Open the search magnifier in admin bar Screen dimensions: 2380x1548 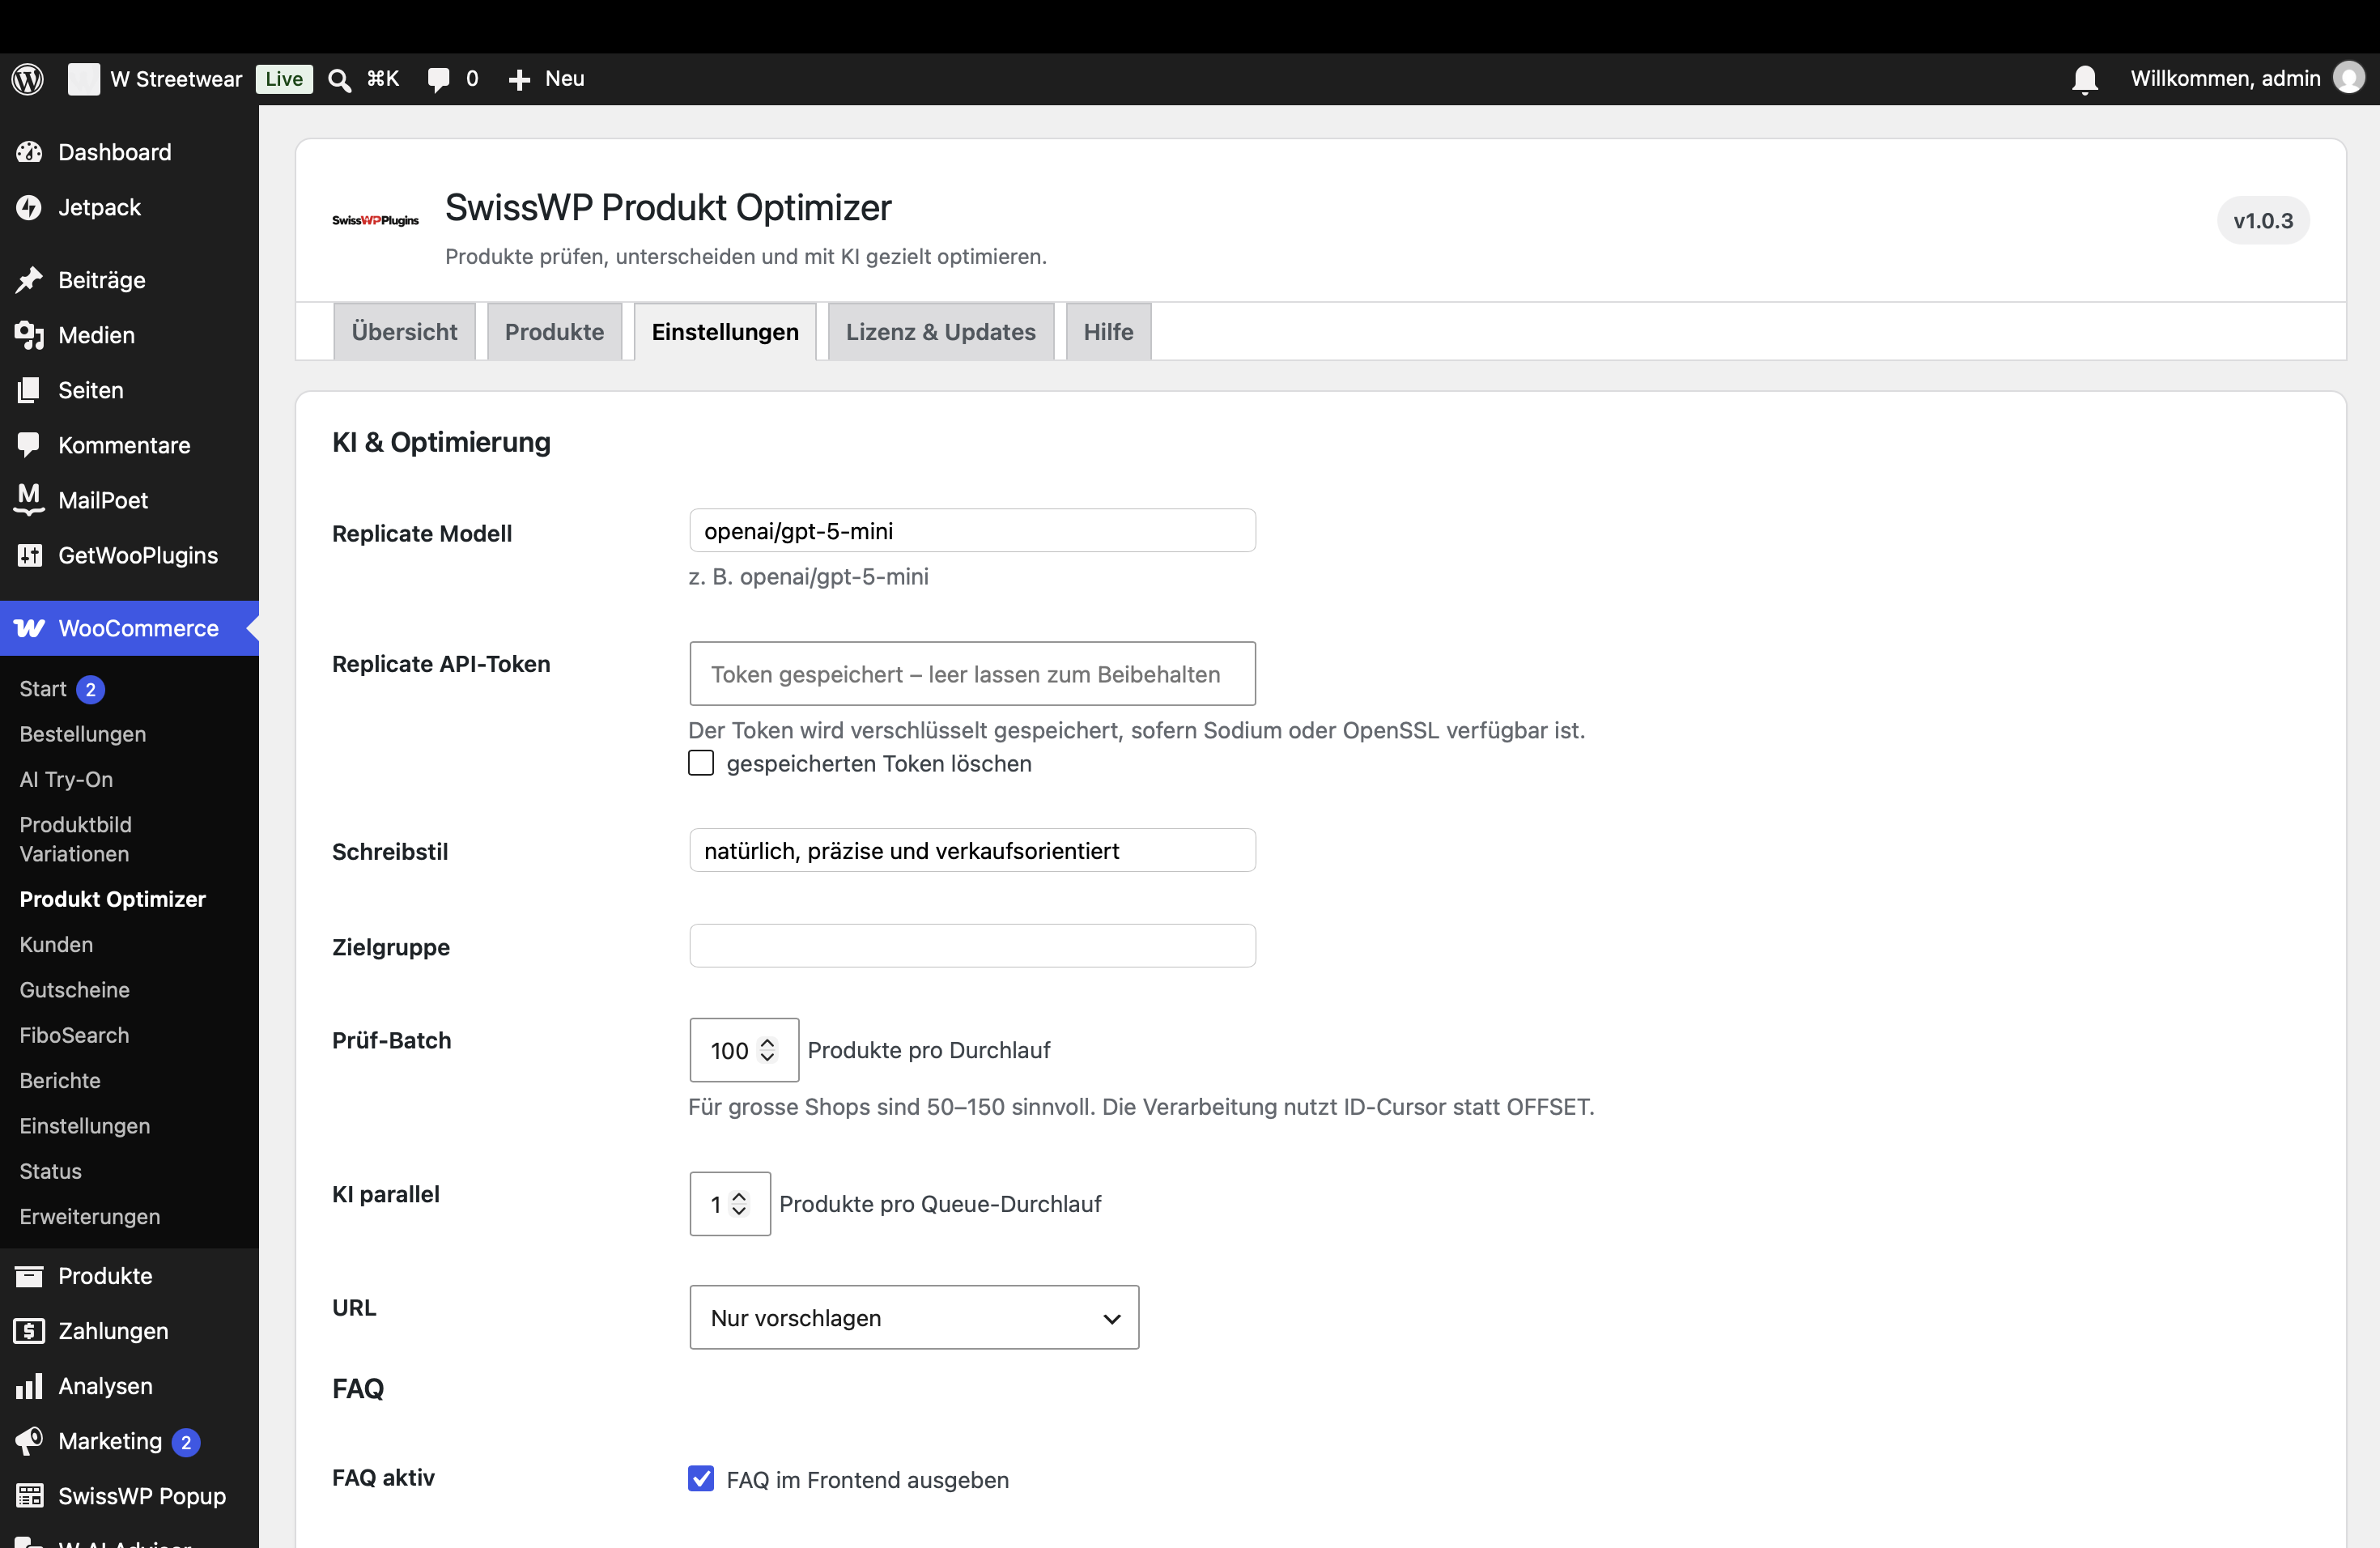tap(340, 80)
